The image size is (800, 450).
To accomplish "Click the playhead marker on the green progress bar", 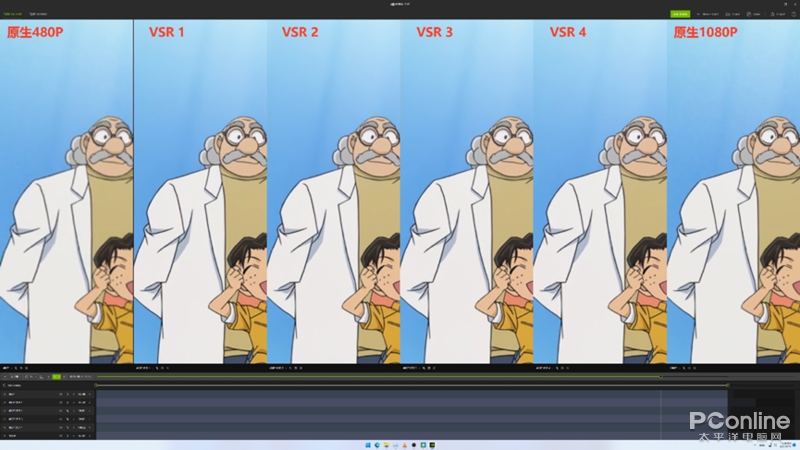I will pyautogui.click(x=661, y=377).
